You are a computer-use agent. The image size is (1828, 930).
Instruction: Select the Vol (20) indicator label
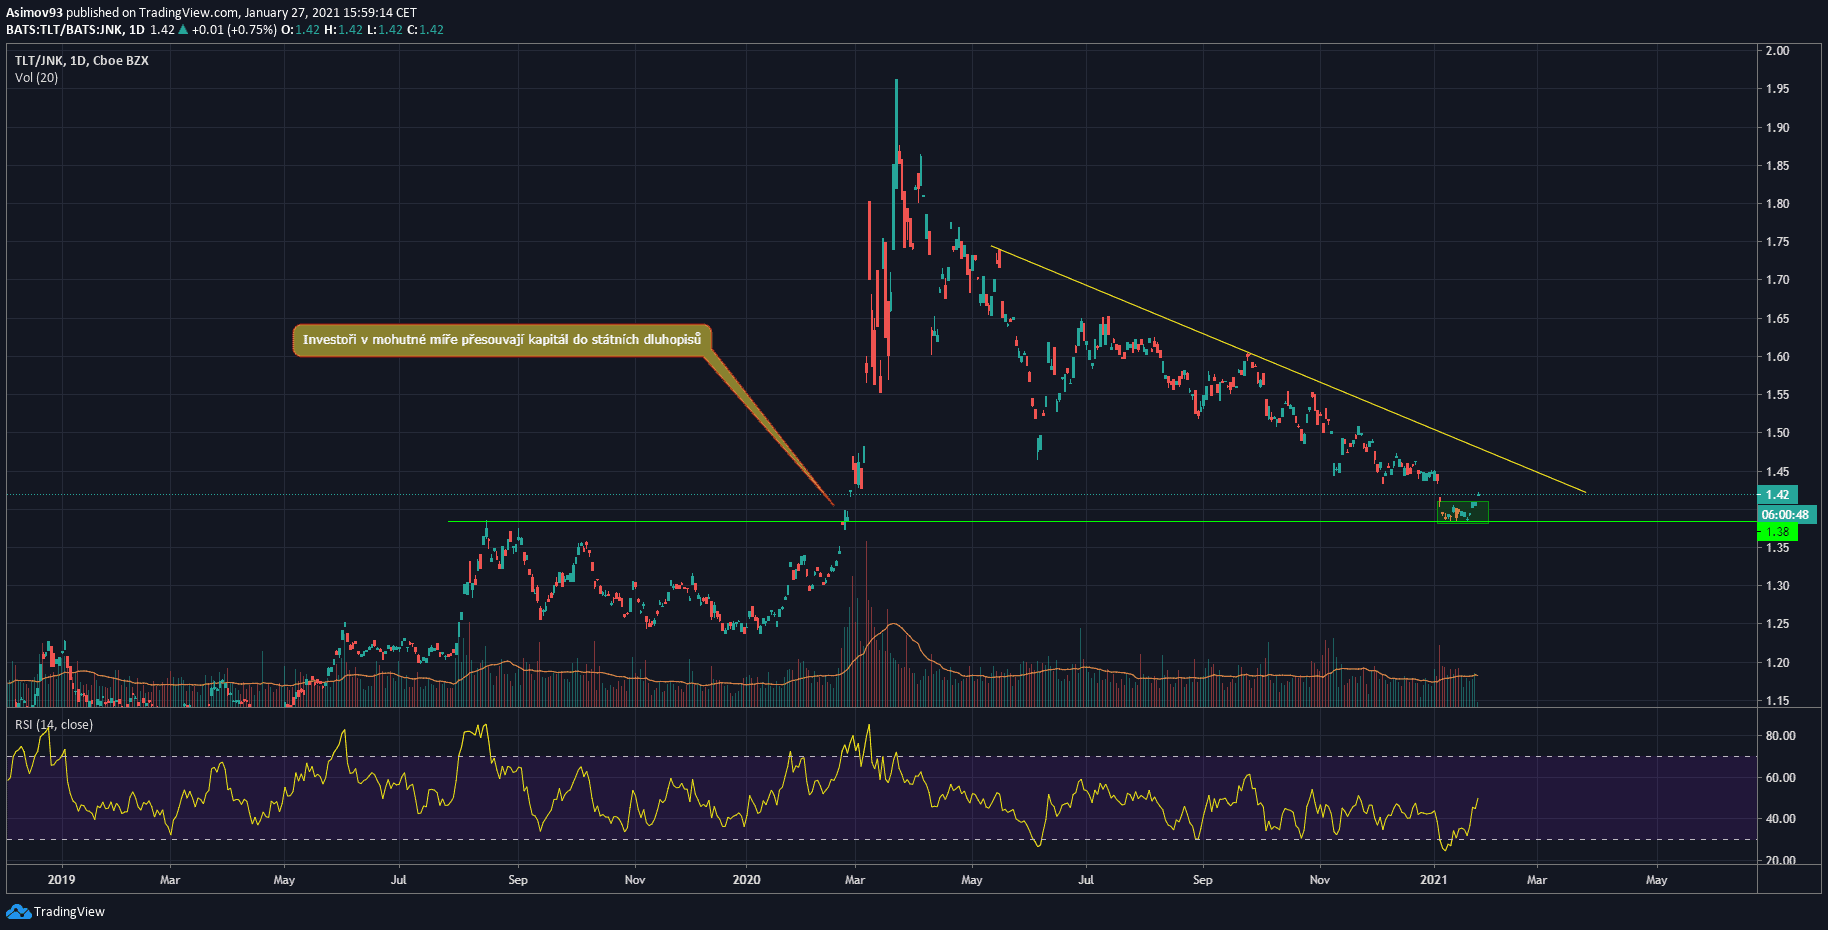coord(36,78)
